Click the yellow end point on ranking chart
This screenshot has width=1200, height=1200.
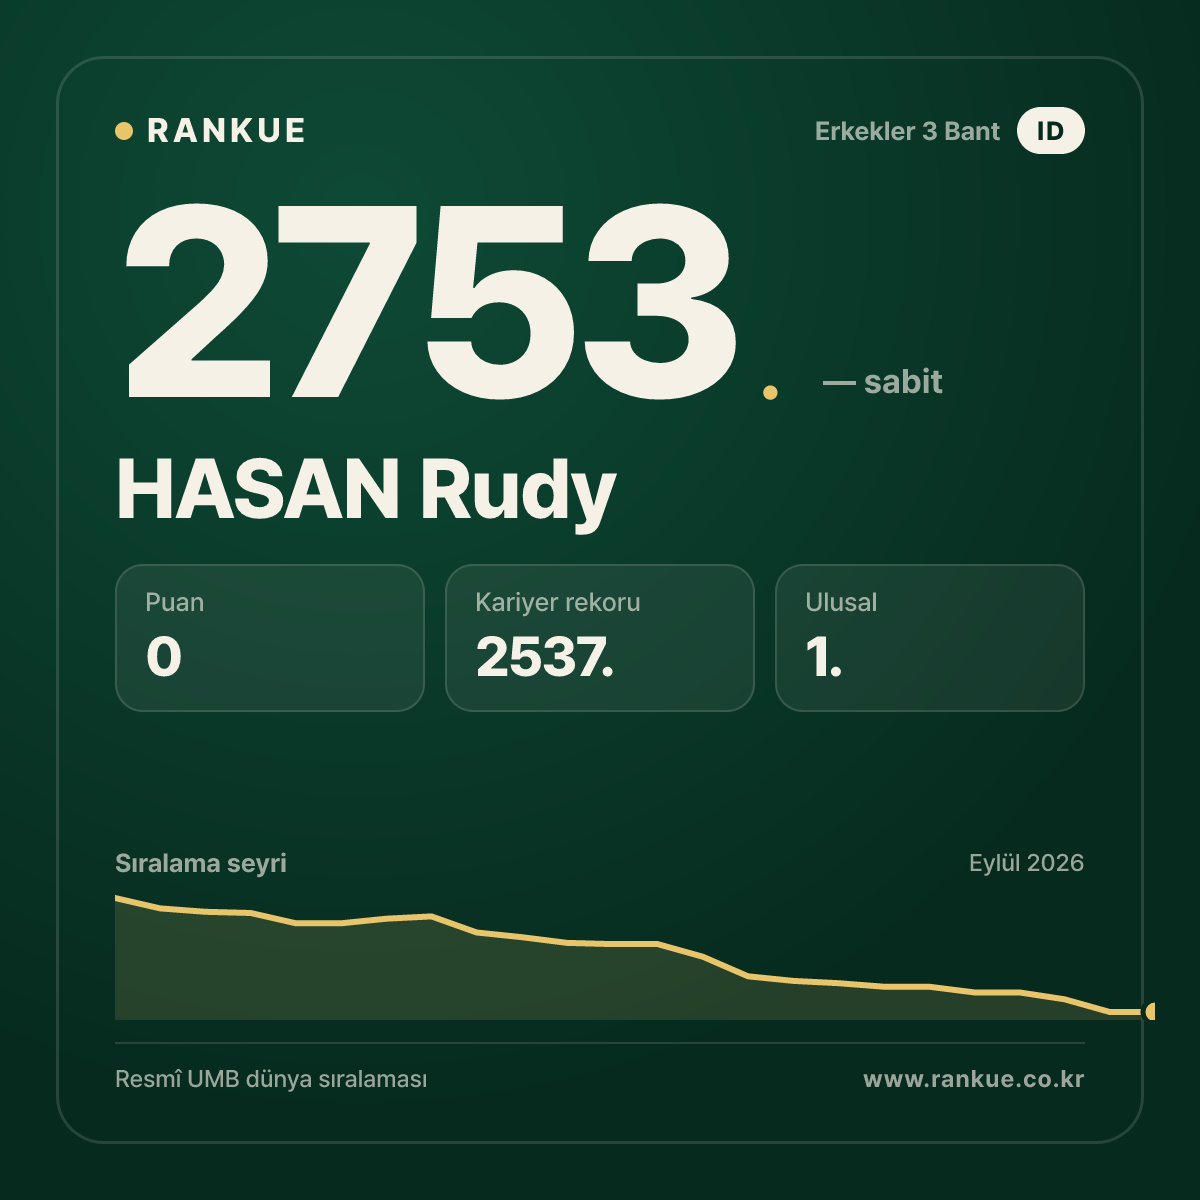coord(1150,1011)
